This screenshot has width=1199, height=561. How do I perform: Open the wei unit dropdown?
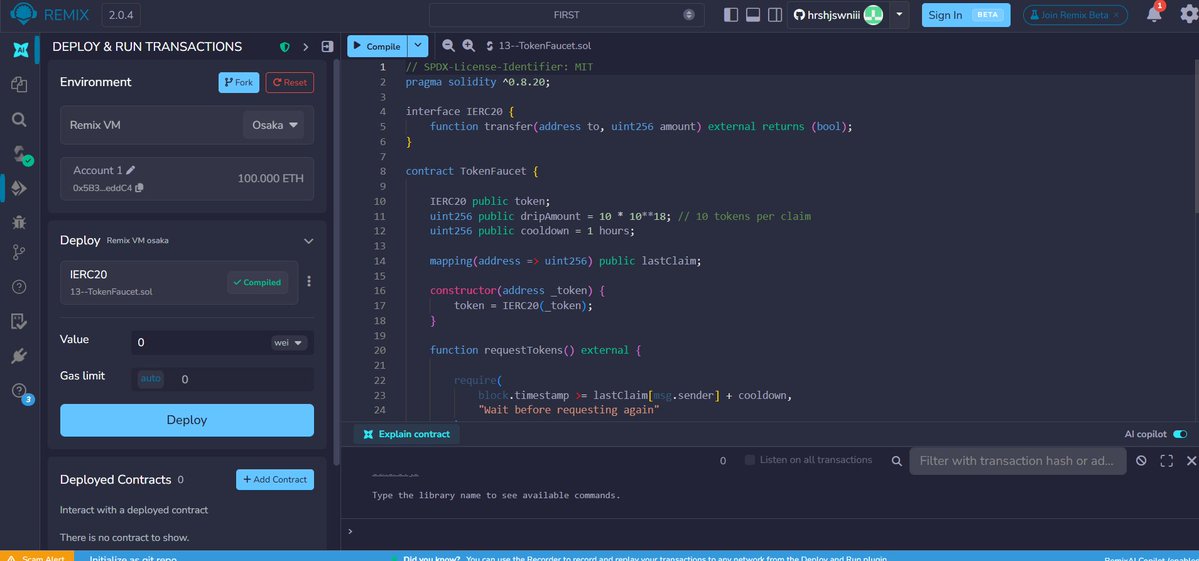[289, 342]
